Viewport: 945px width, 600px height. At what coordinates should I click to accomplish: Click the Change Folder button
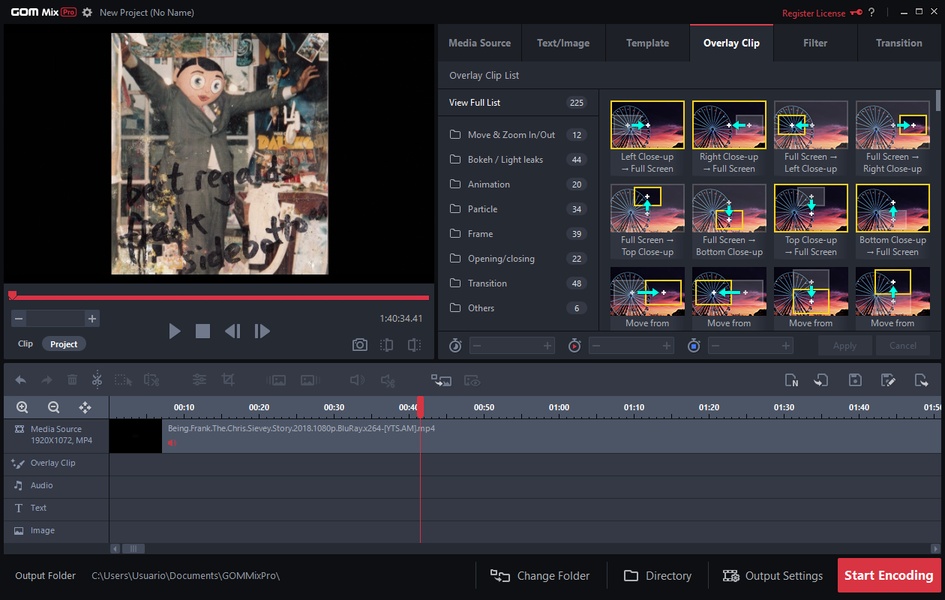click(x=540, y=576)
